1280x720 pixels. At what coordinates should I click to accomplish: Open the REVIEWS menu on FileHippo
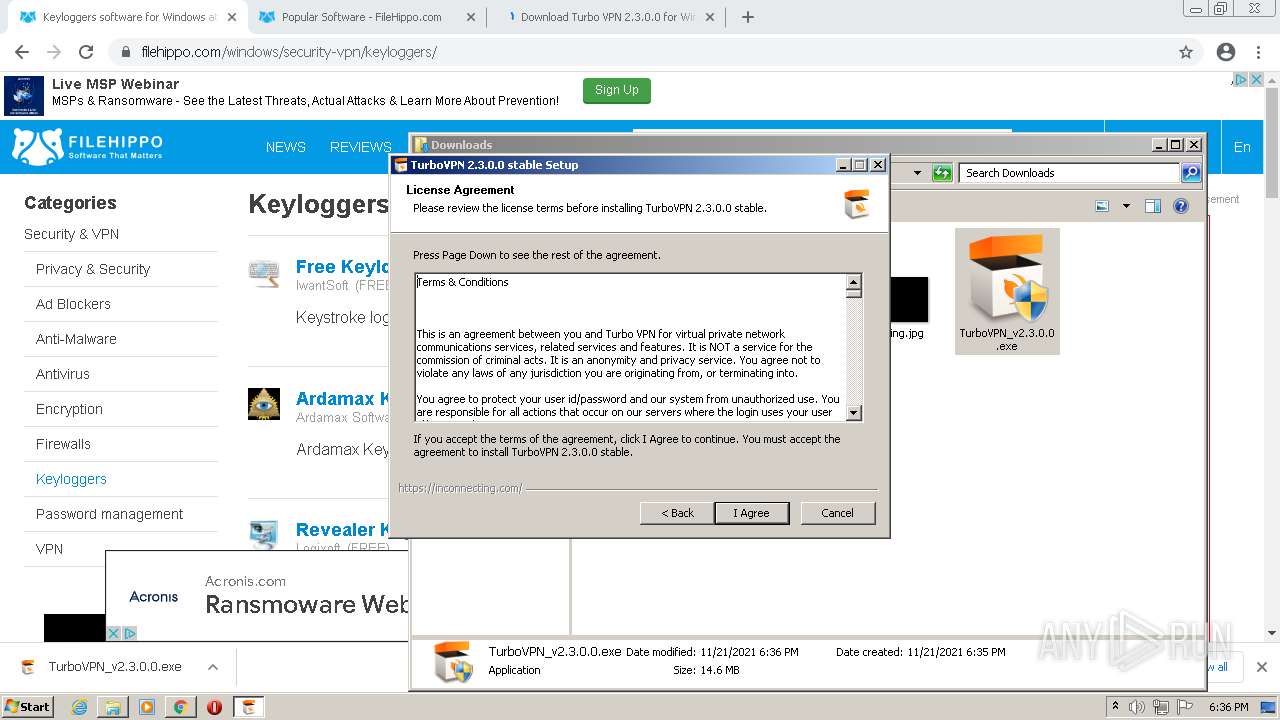tap(361, 147)
